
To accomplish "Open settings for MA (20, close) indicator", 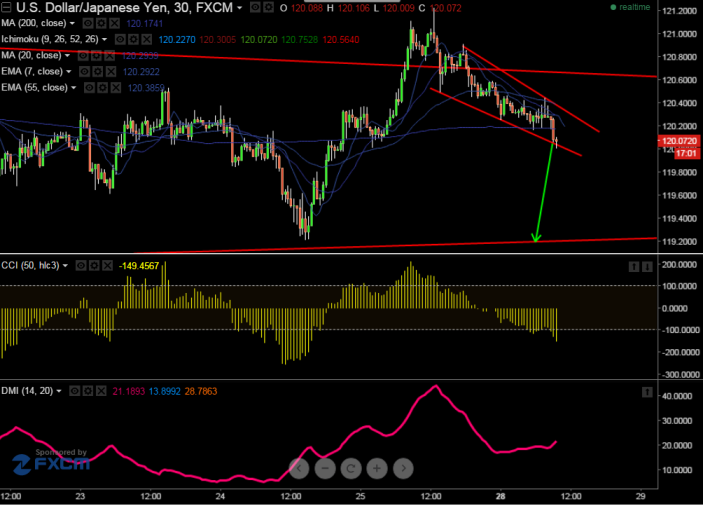I will [96, 56].
